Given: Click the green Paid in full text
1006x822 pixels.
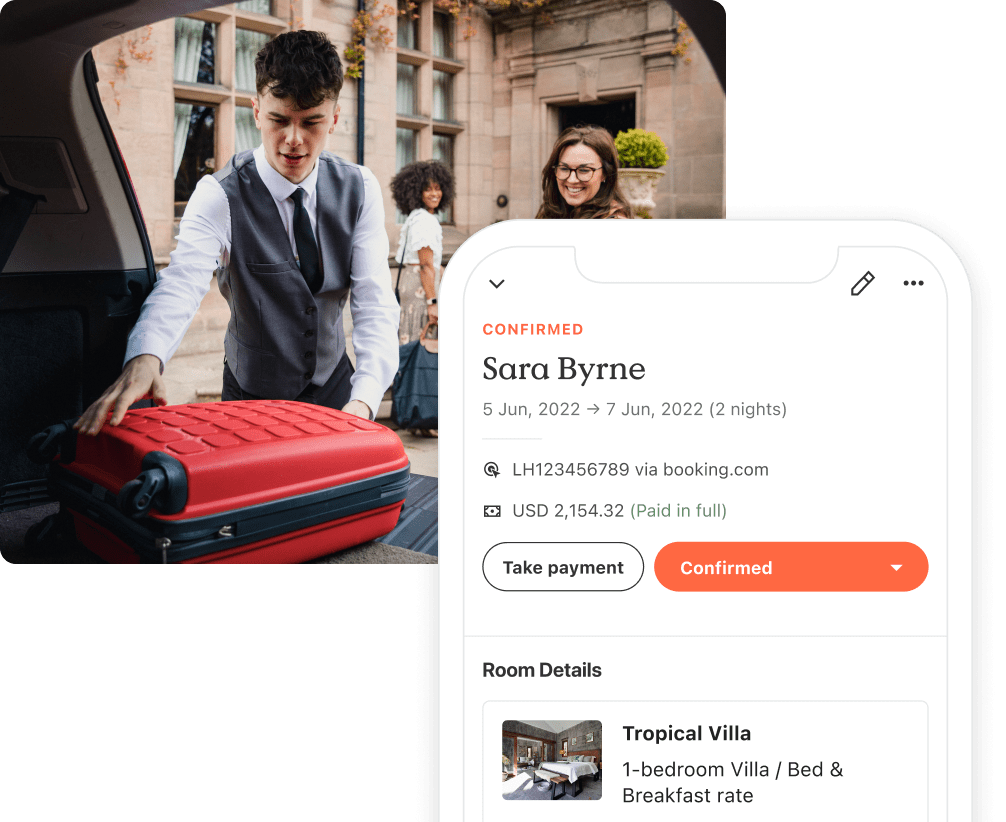Looking at the screenshot, I should click(678, 511).
